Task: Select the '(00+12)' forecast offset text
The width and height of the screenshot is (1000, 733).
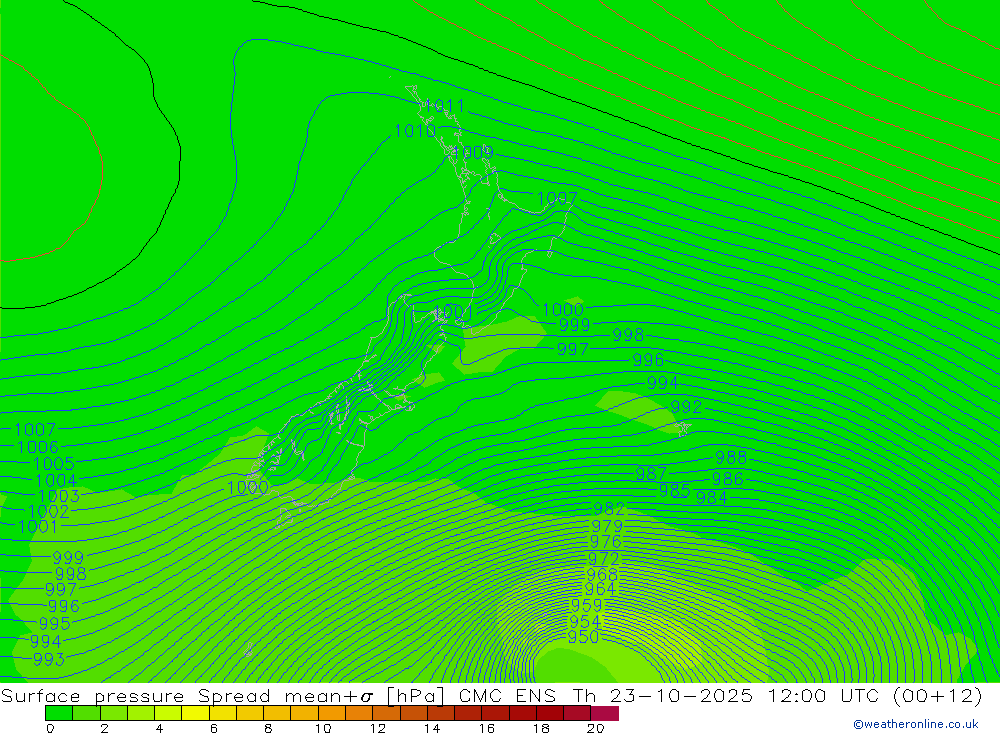Action: [x=938, y=695]
